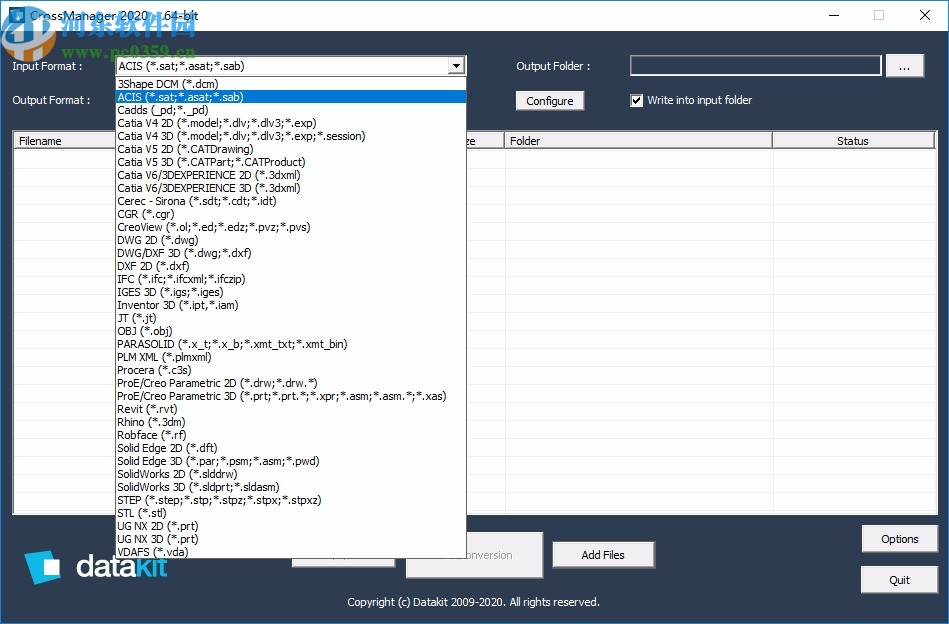Screen dimensions: 949x624
Task: Click the Input Format dropdown arrow
Action: pyautogui.click(x=457, y=65)
